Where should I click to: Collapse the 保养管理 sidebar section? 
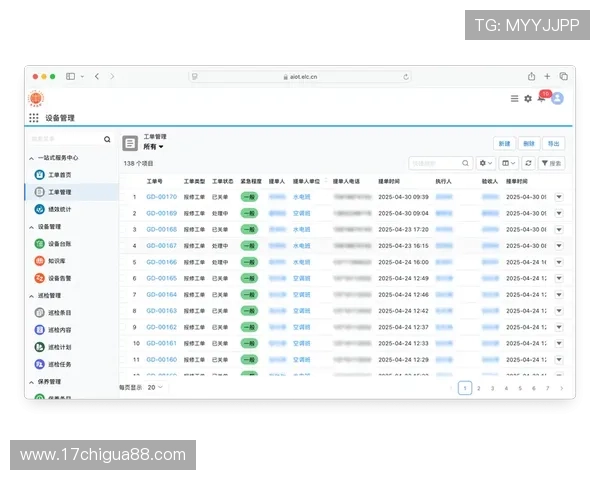coord(31,382)
